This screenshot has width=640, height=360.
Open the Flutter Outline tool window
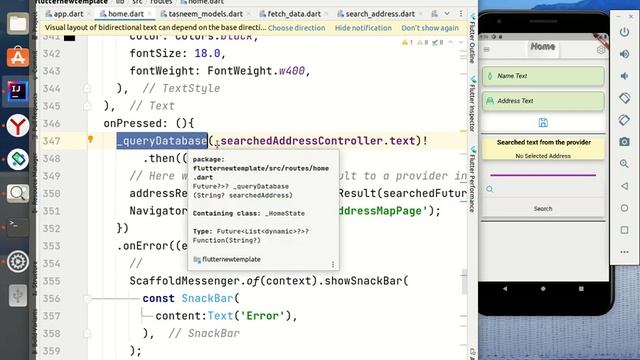tap(472, 38)
